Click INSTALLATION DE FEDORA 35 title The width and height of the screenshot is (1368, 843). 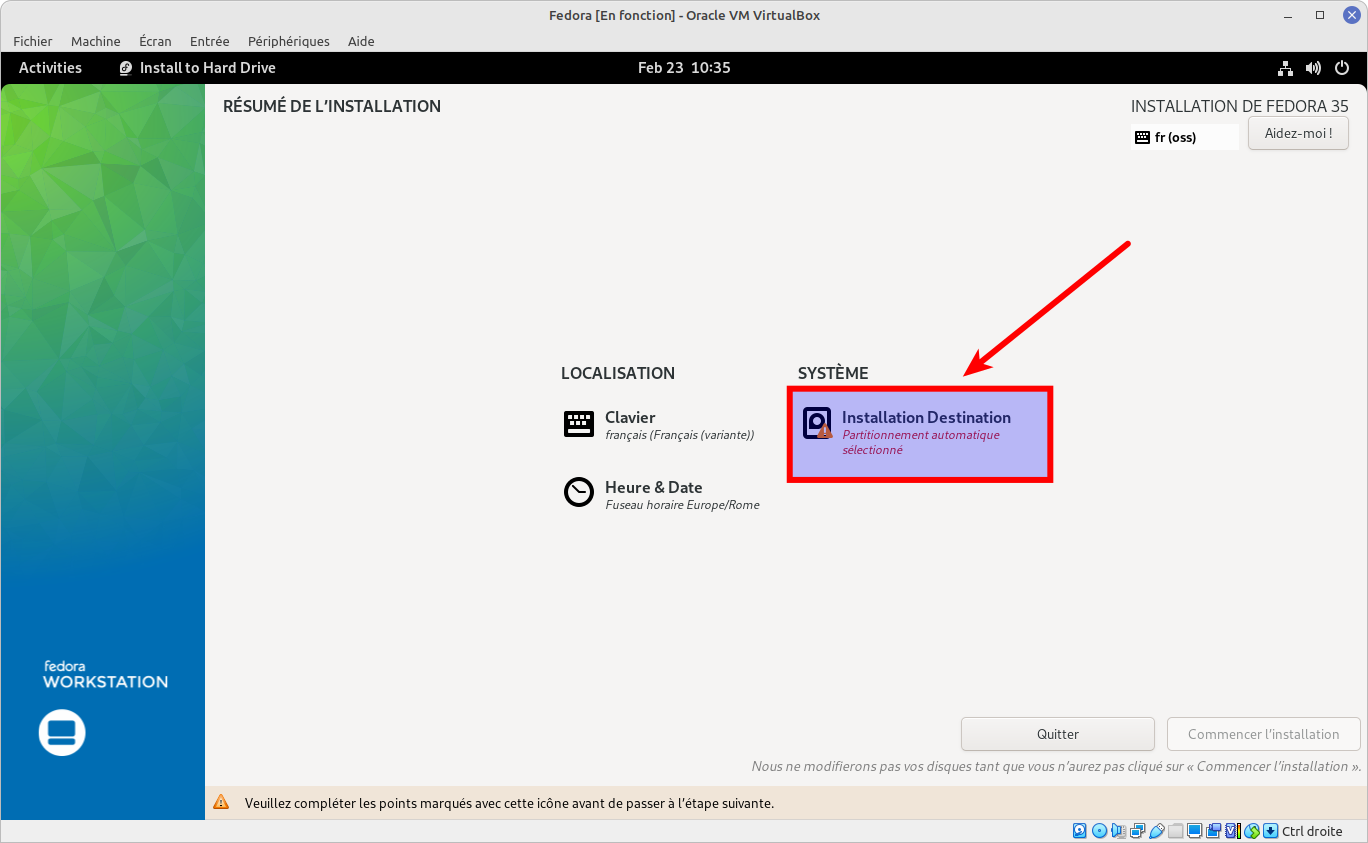click(1240, 106)
